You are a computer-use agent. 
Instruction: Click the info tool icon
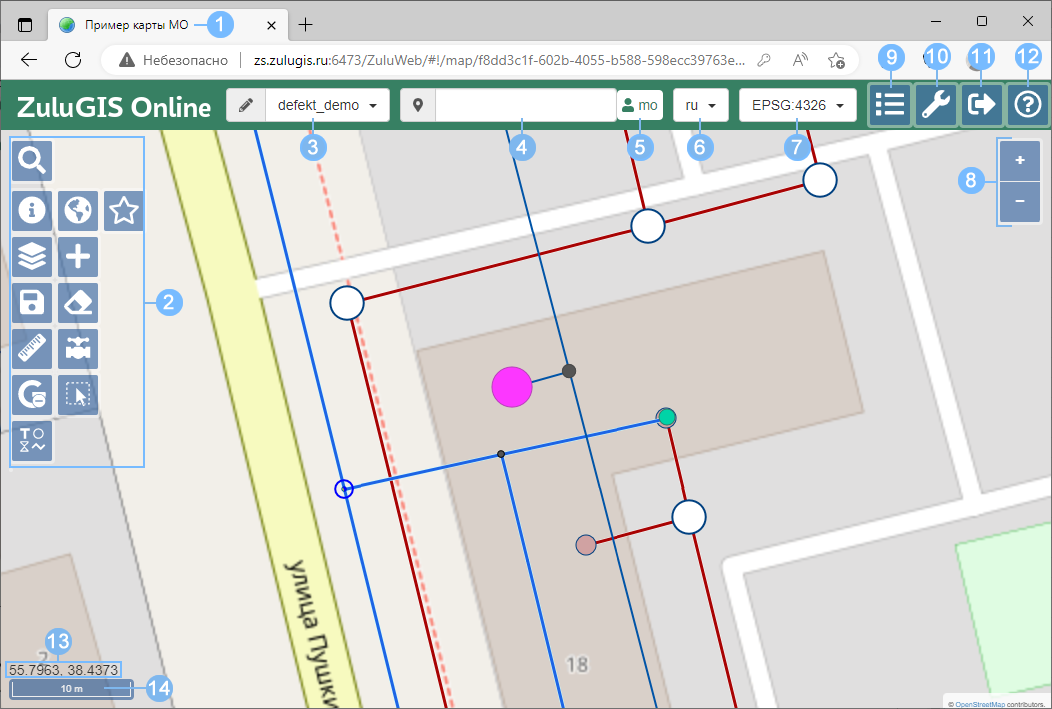tap(32, 210)
